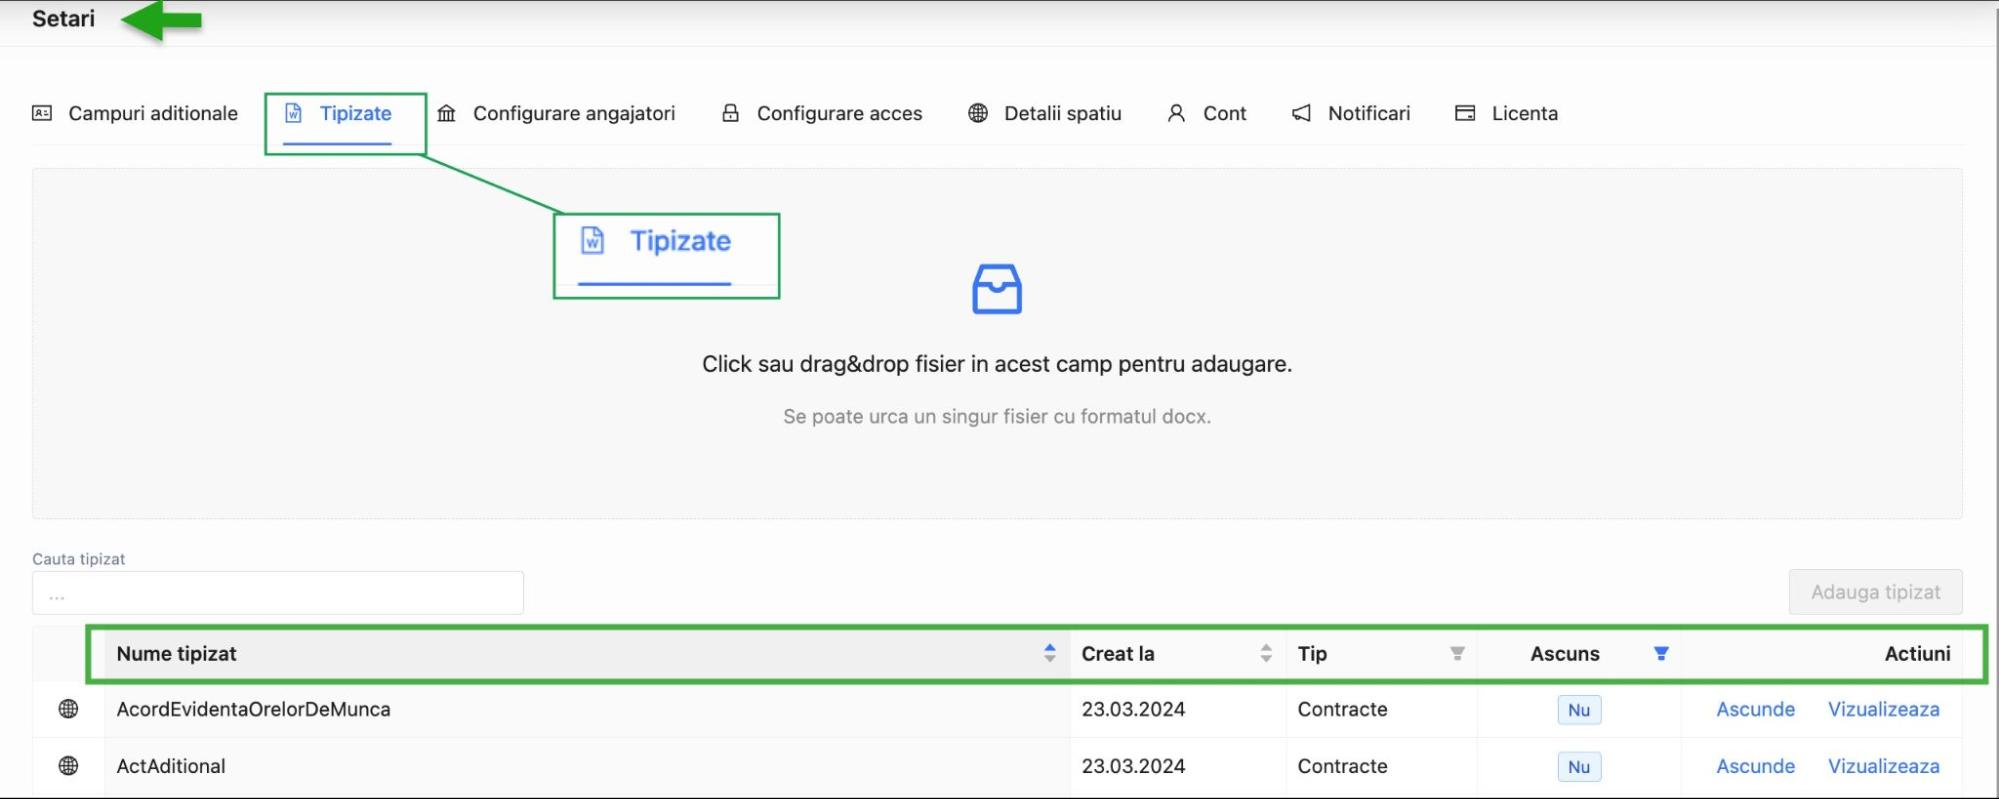Sort by the Creat la column arrows
The height and width of the screenshot is (799, 1999).
(1266, 653)
